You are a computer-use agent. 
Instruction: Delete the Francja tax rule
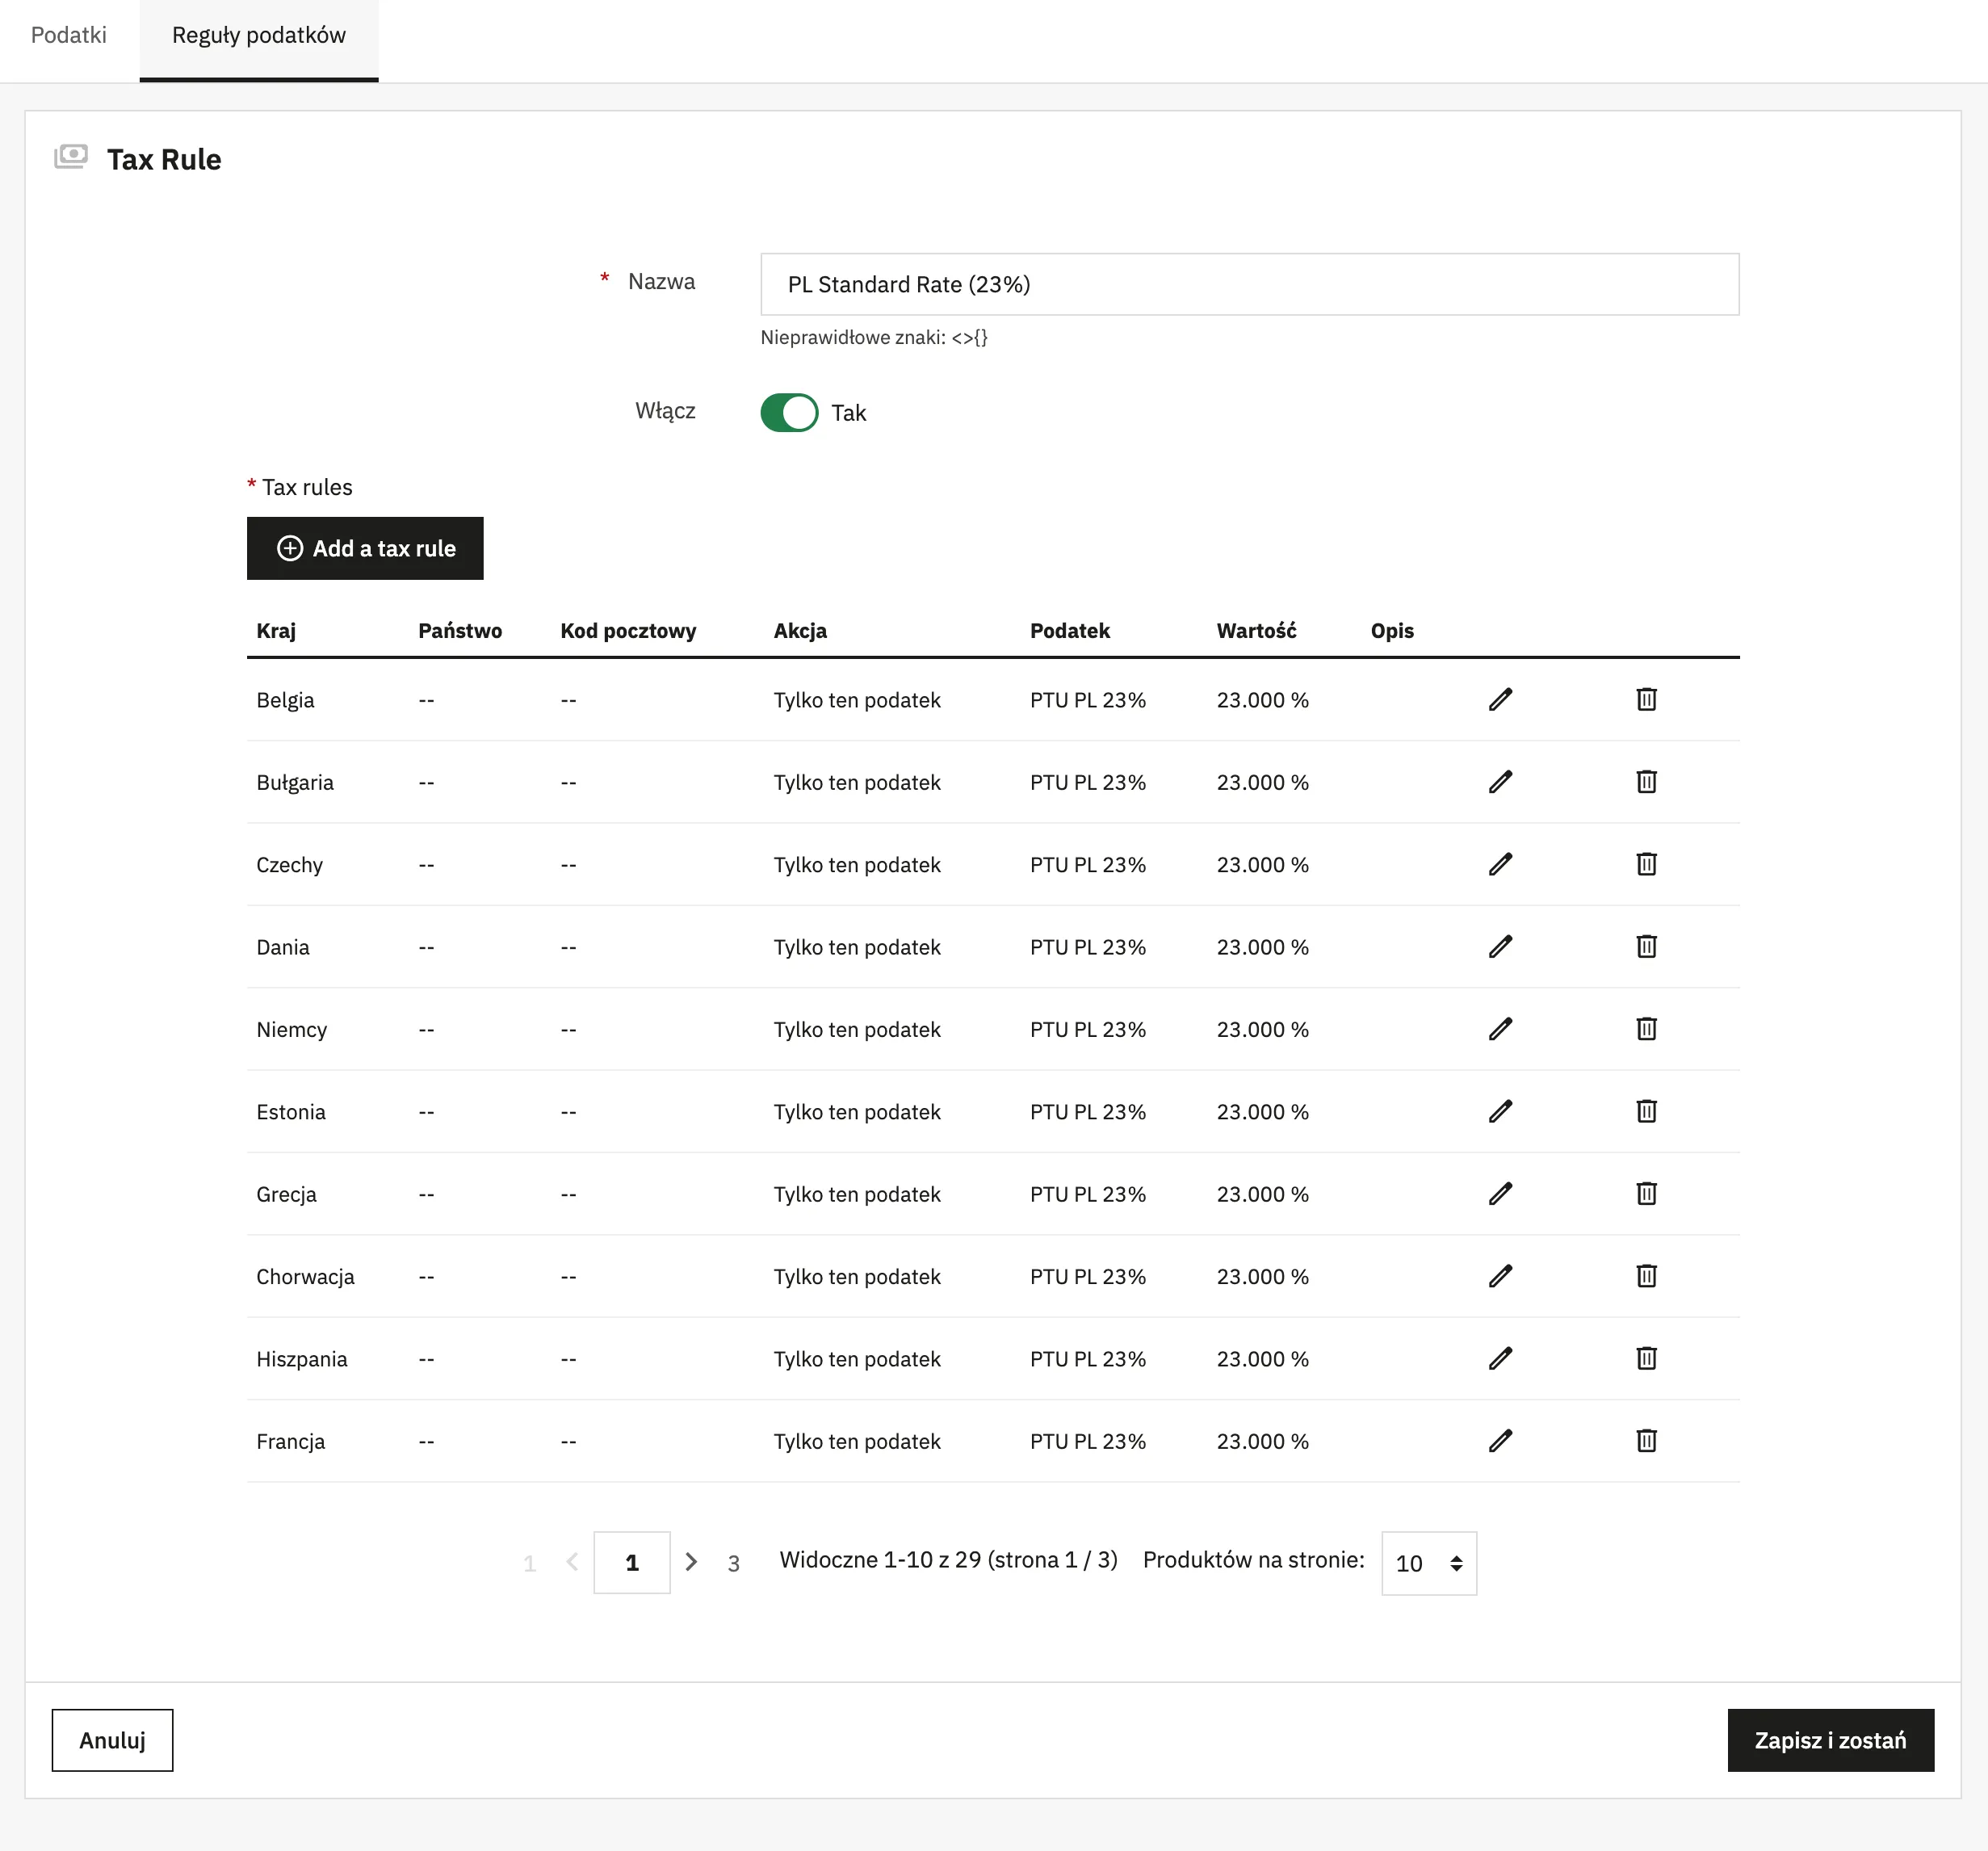coord(1646,1441)
